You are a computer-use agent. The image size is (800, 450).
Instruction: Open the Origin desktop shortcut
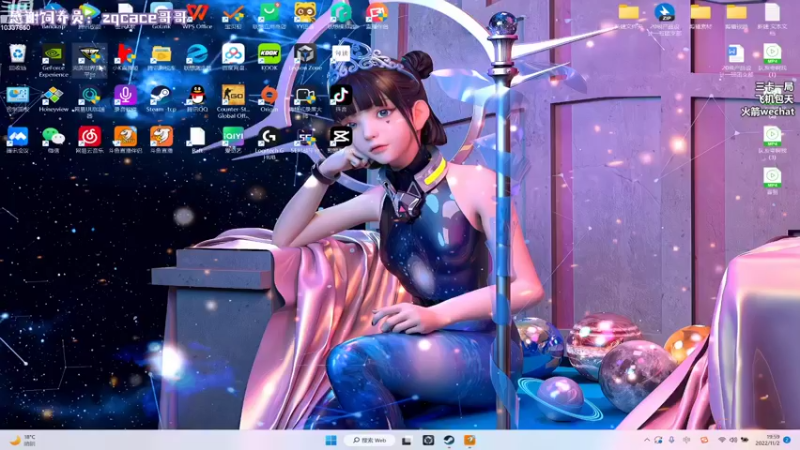click(x=269, y=96)
